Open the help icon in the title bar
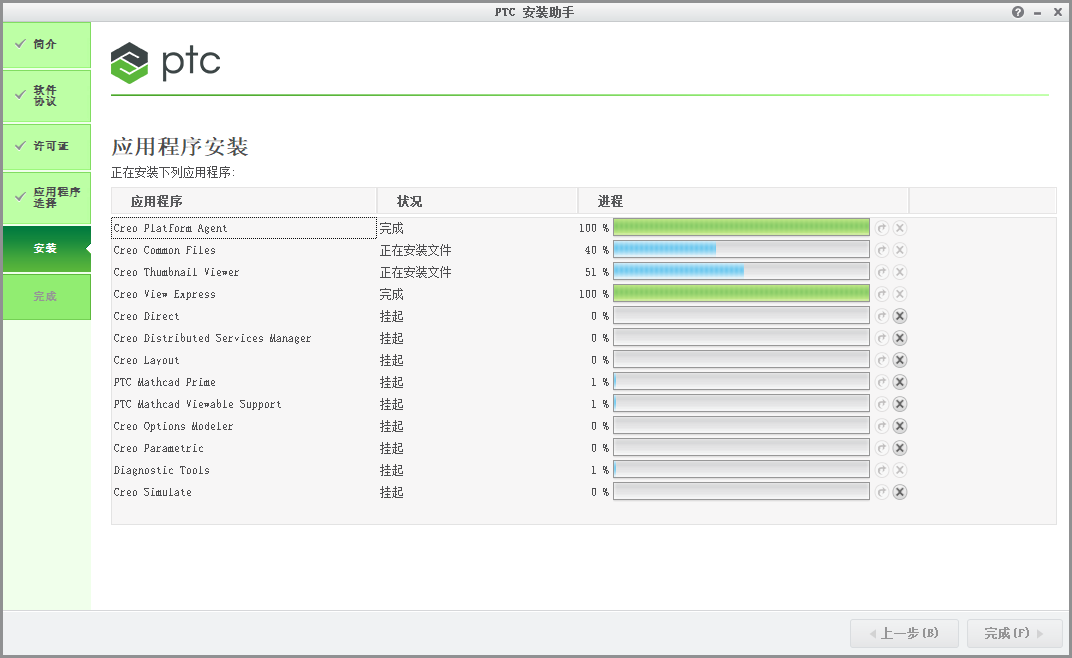The height and width of the screenshot is (658, 1072). [1017, 11]
